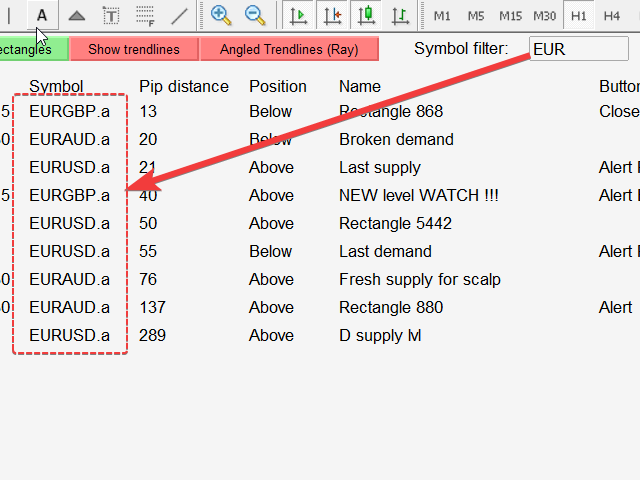
Task: Select EURUSD.a in the Last supply row
Action: click(x=69, y=167)
